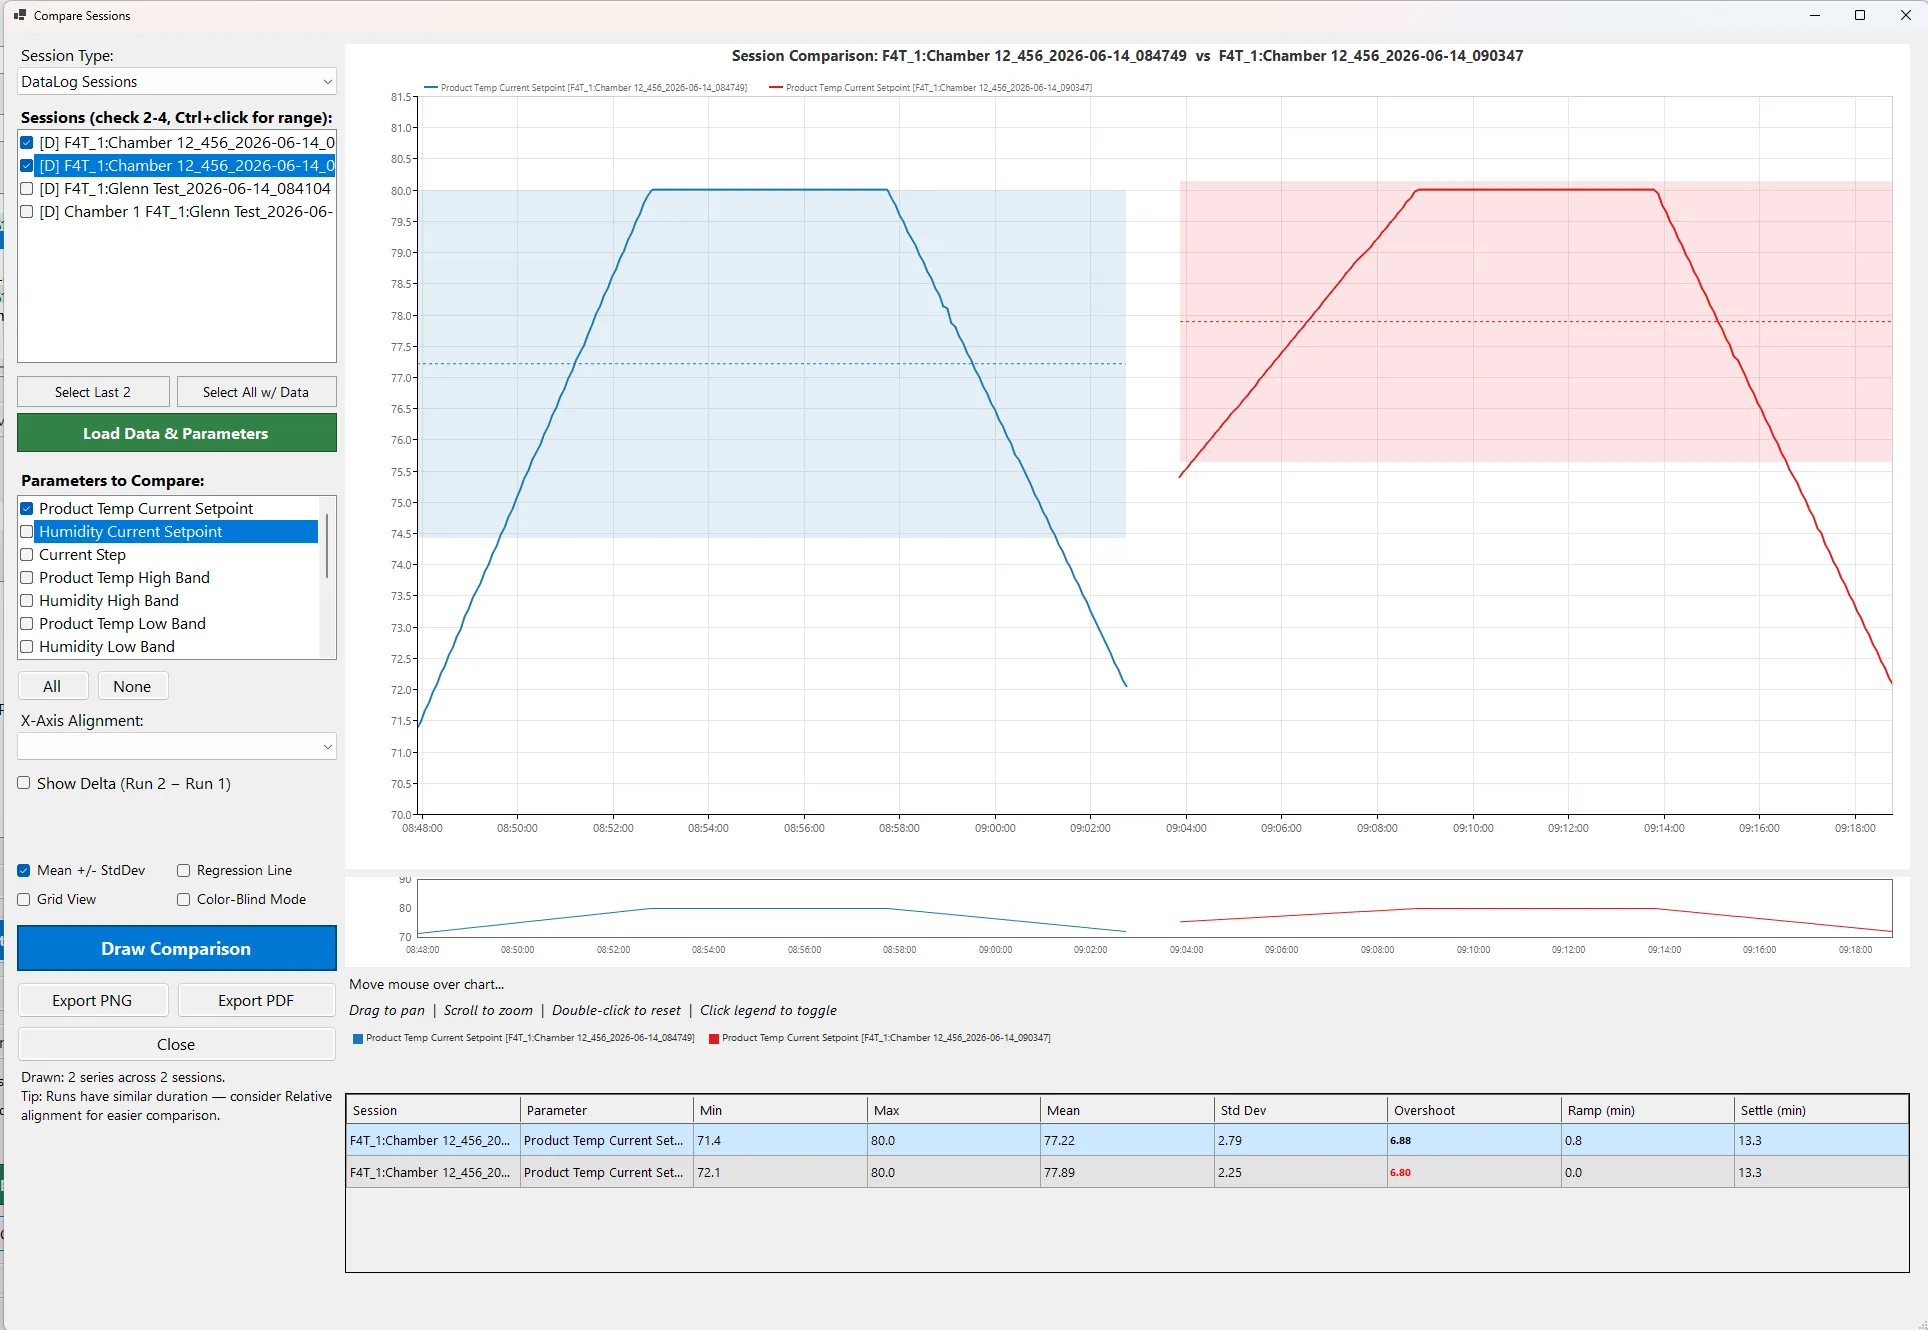Enable the Regression Line option
The width and height of the screenshot is (1928, 1330).
184,871
